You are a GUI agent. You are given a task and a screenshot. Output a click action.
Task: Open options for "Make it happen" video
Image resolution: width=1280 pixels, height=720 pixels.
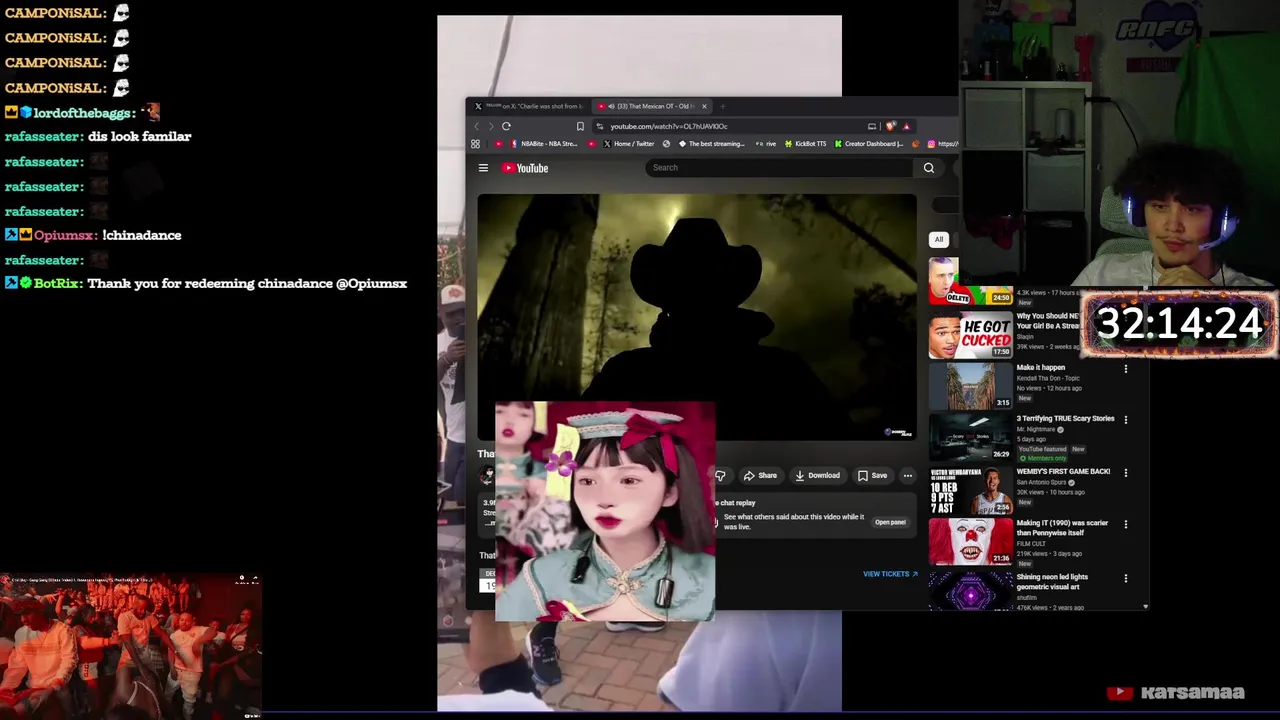coord(1126,369)
